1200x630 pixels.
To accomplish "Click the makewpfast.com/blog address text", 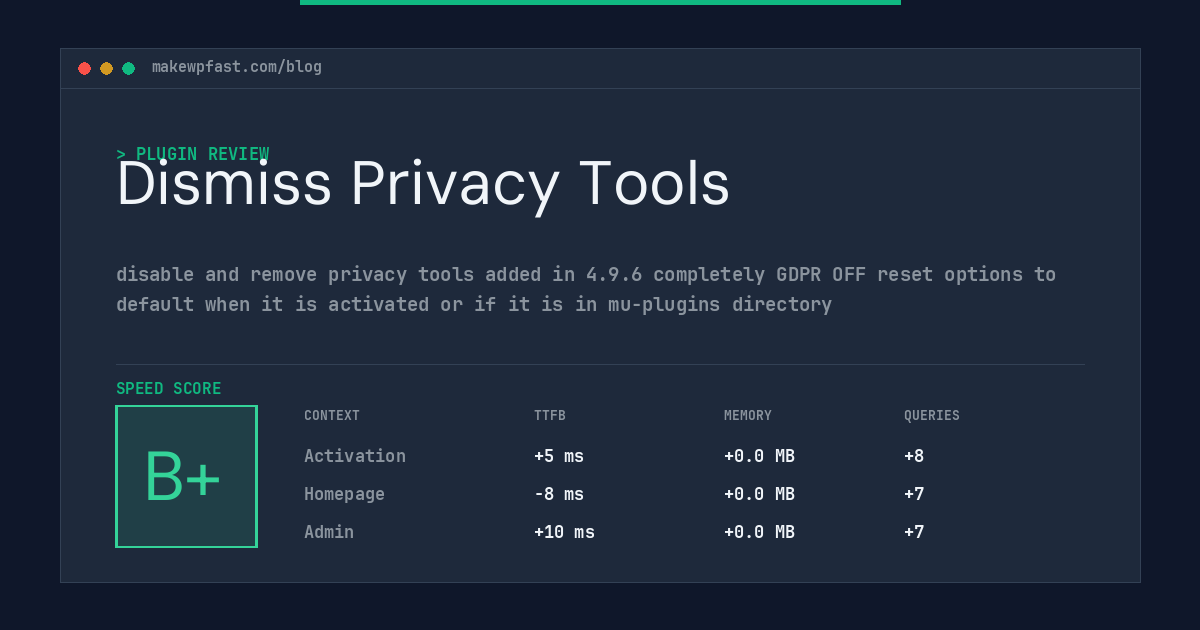I will 237,67.
